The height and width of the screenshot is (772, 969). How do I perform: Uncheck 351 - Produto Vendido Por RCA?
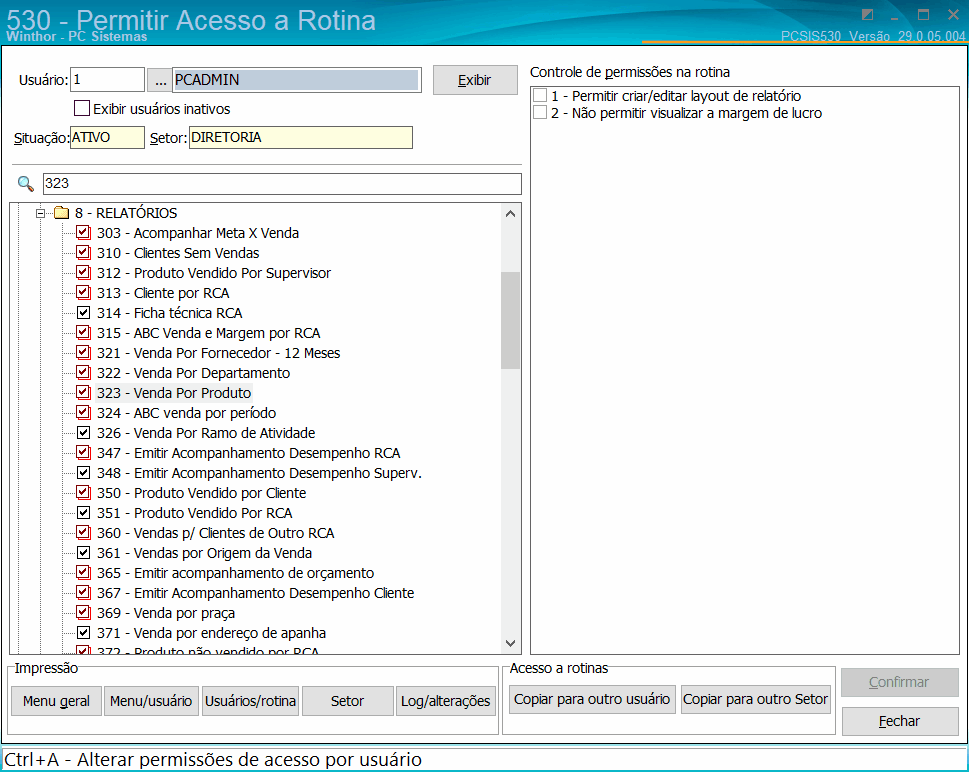coord(83,512)
